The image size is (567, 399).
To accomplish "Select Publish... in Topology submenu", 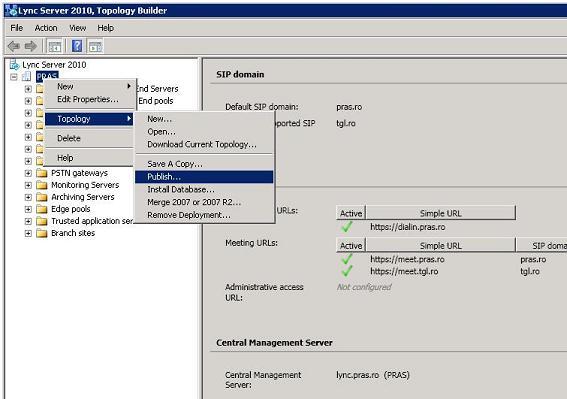I will coord(204,177).
